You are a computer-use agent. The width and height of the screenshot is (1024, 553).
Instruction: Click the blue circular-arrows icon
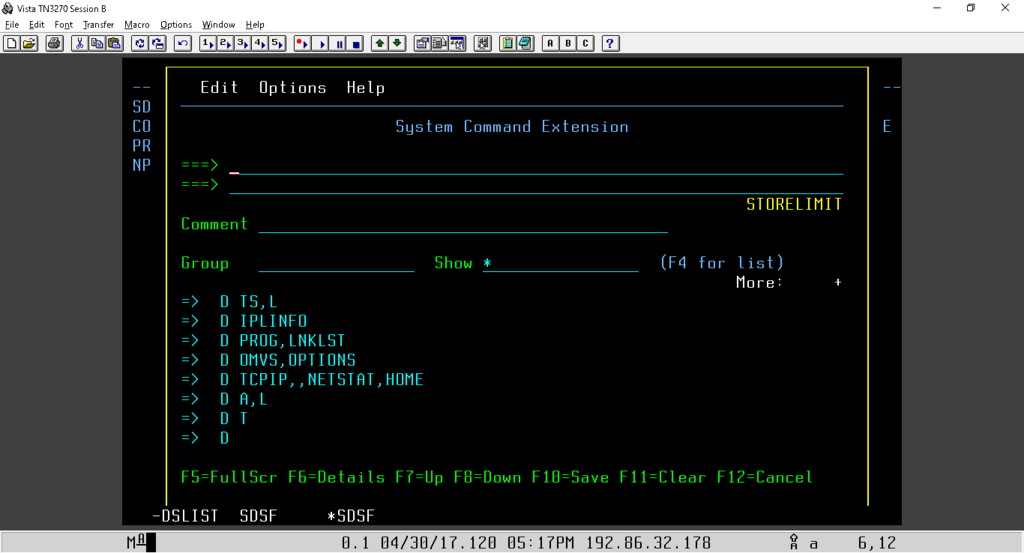click(140, 44)
